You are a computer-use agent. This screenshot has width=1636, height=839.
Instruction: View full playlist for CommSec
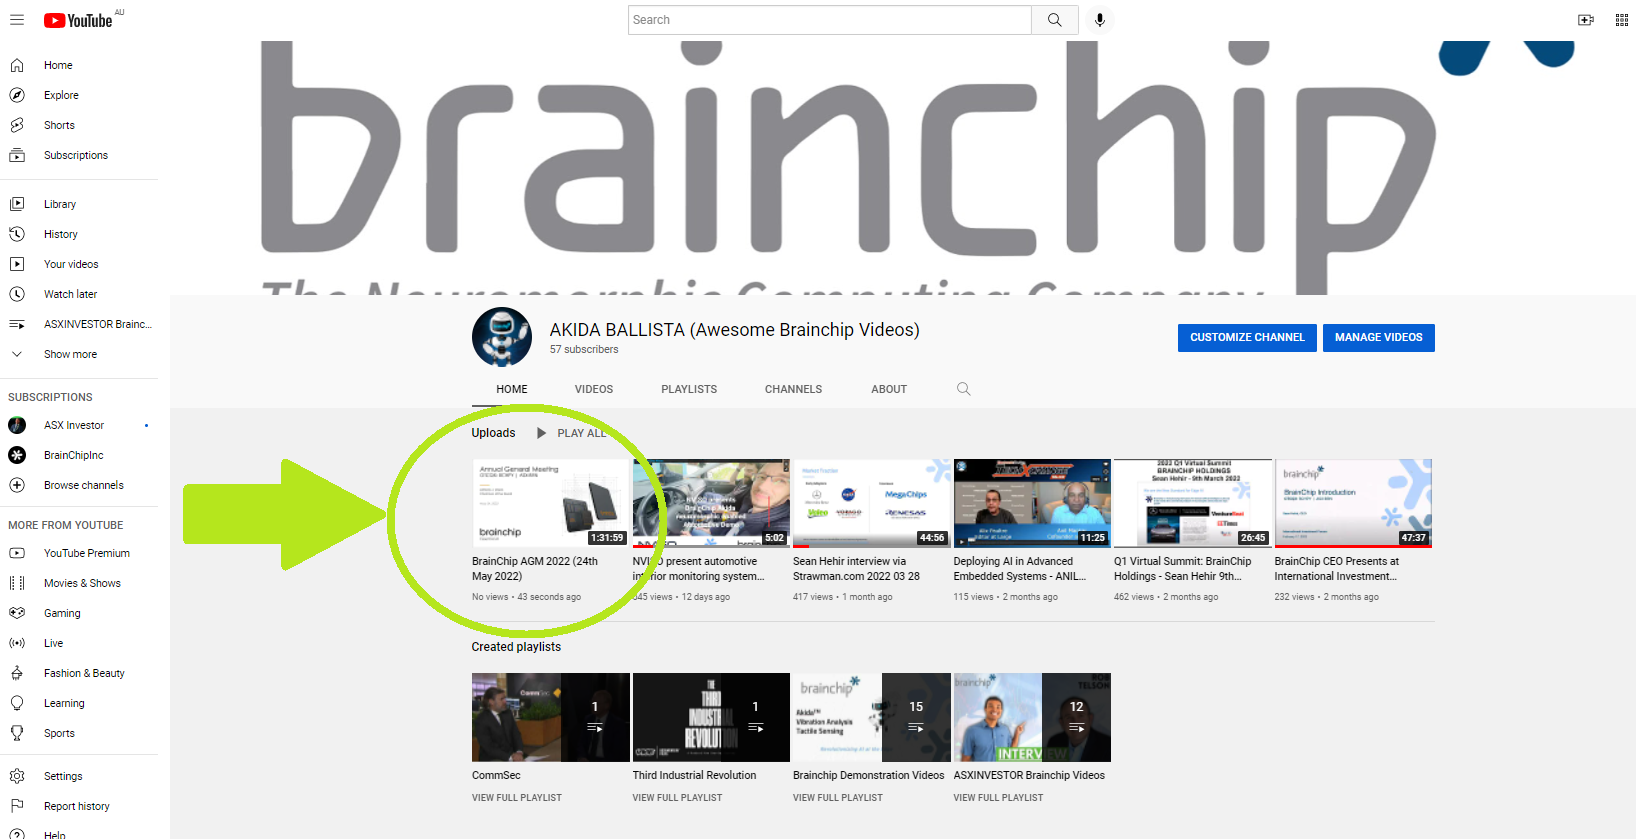(517, 798)
